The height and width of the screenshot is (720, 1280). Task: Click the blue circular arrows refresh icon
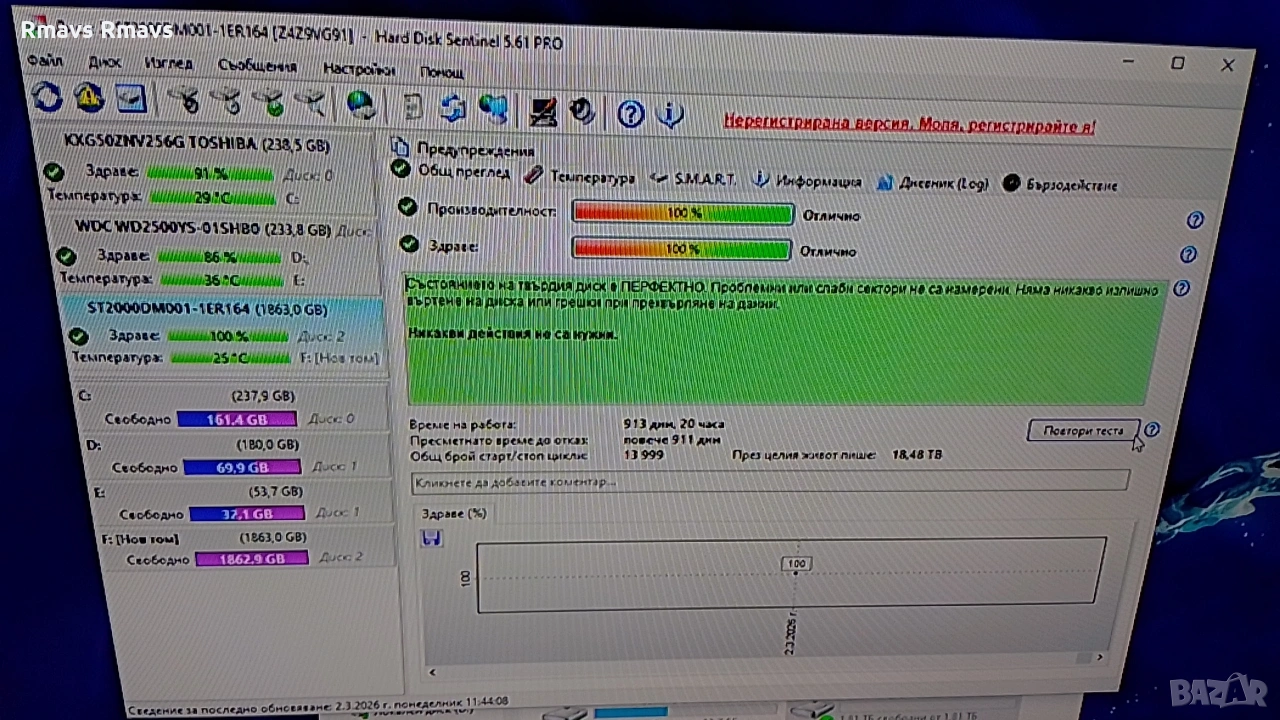[x=46, y=97]
